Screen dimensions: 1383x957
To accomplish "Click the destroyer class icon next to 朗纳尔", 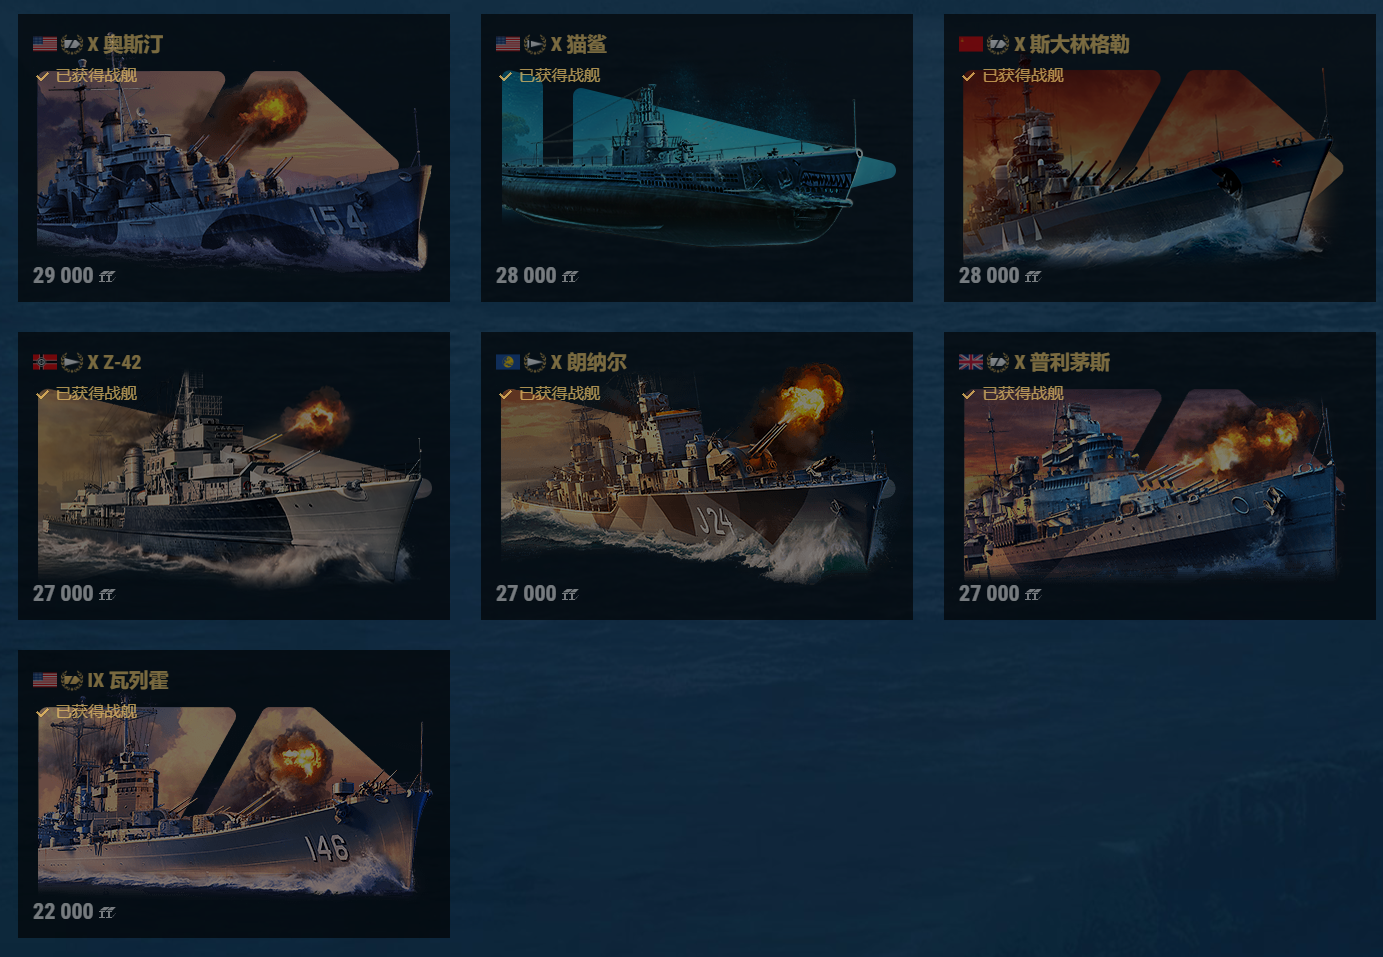I will pyautogui.click(x=535, y=362).
